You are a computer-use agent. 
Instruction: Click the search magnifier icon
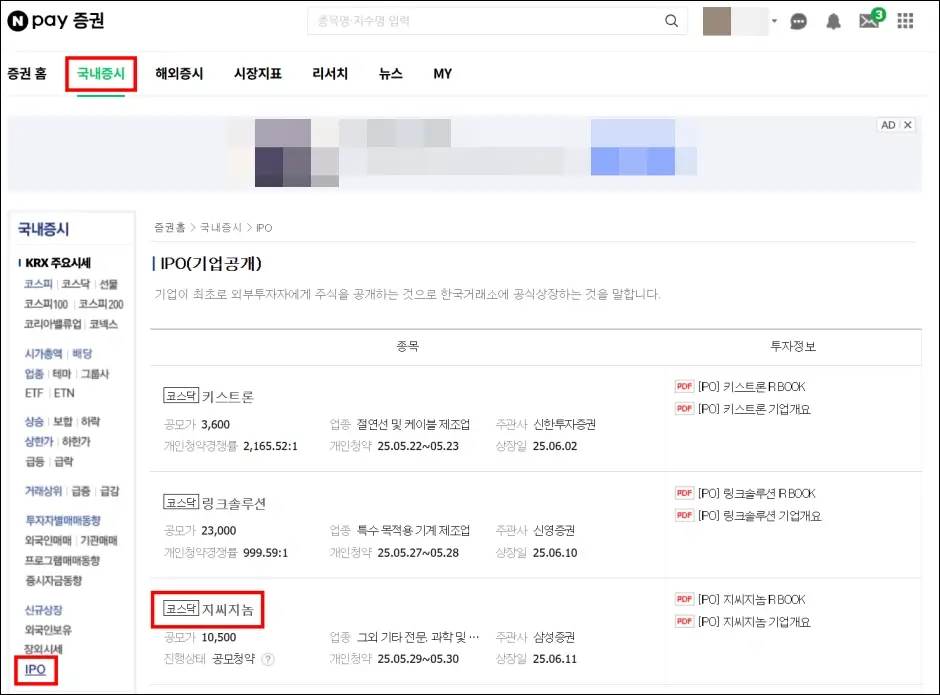pos(671,21)
